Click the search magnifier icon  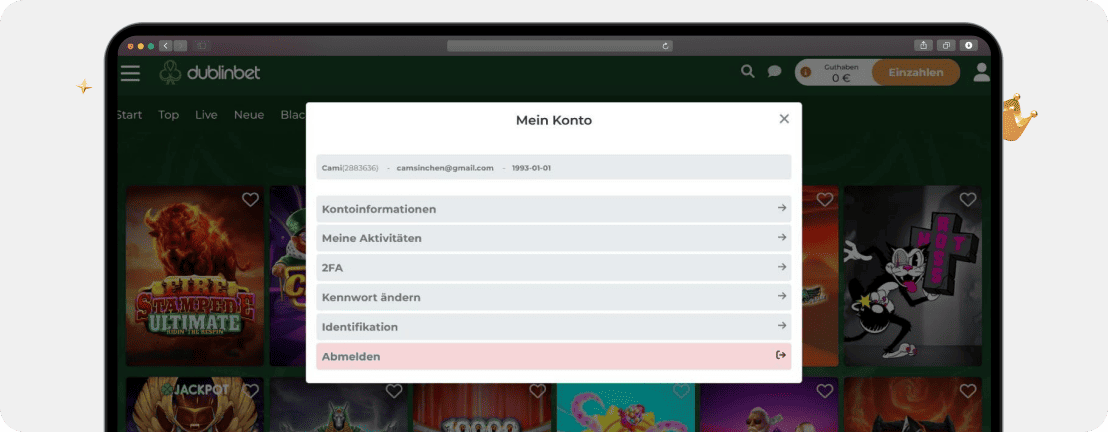747,72
